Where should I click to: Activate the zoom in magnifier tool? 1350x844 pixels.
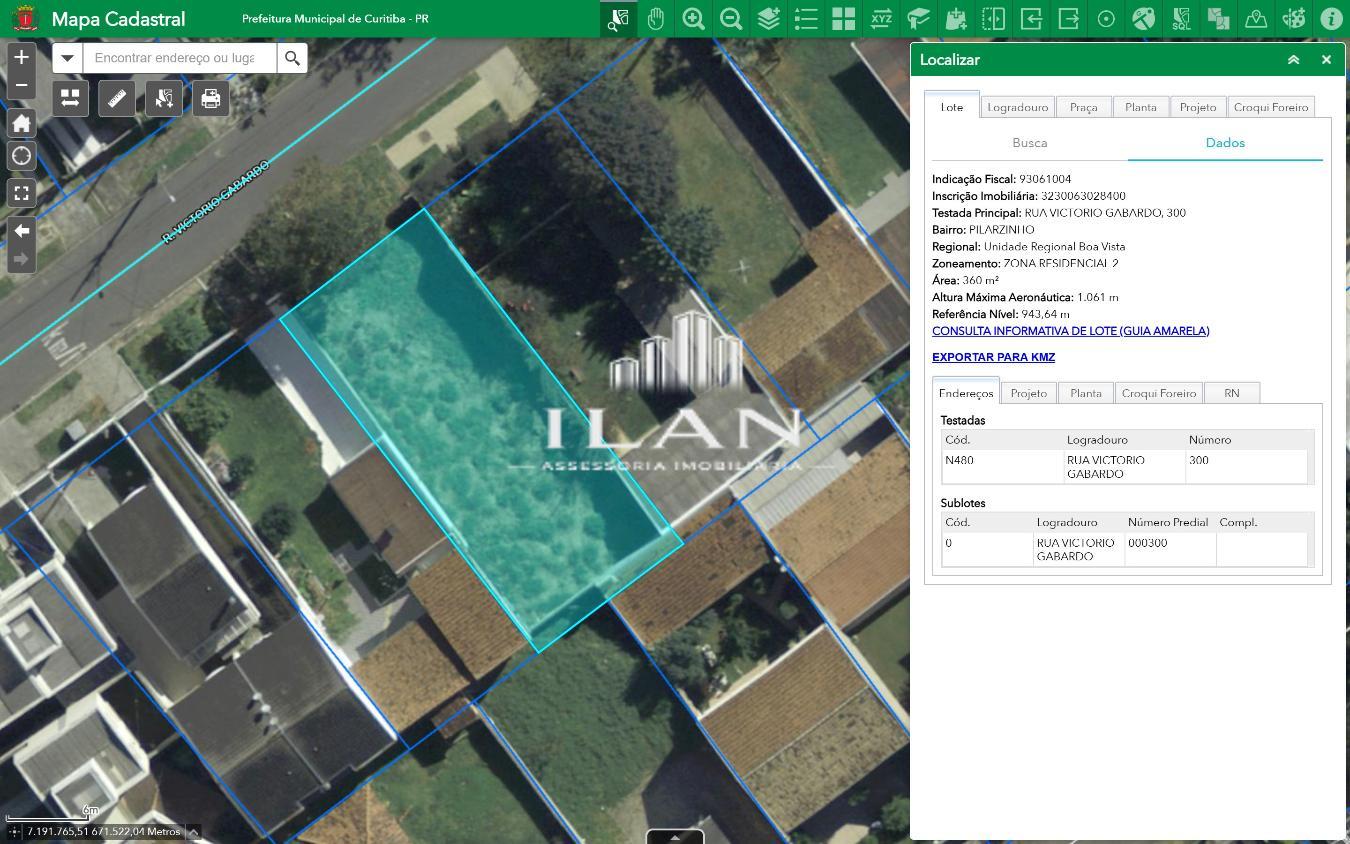(x=693, y=18)
